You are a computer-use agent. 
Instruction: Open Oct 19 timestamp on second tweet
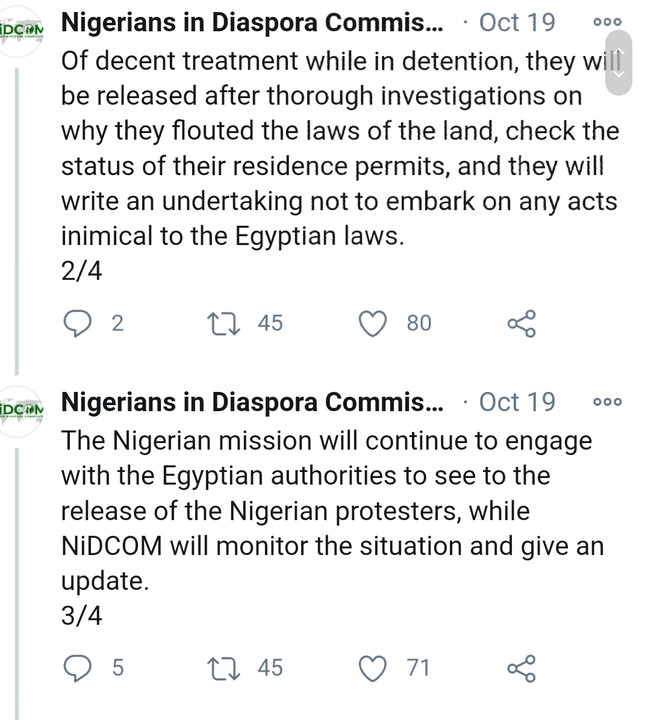coord(517,402)
